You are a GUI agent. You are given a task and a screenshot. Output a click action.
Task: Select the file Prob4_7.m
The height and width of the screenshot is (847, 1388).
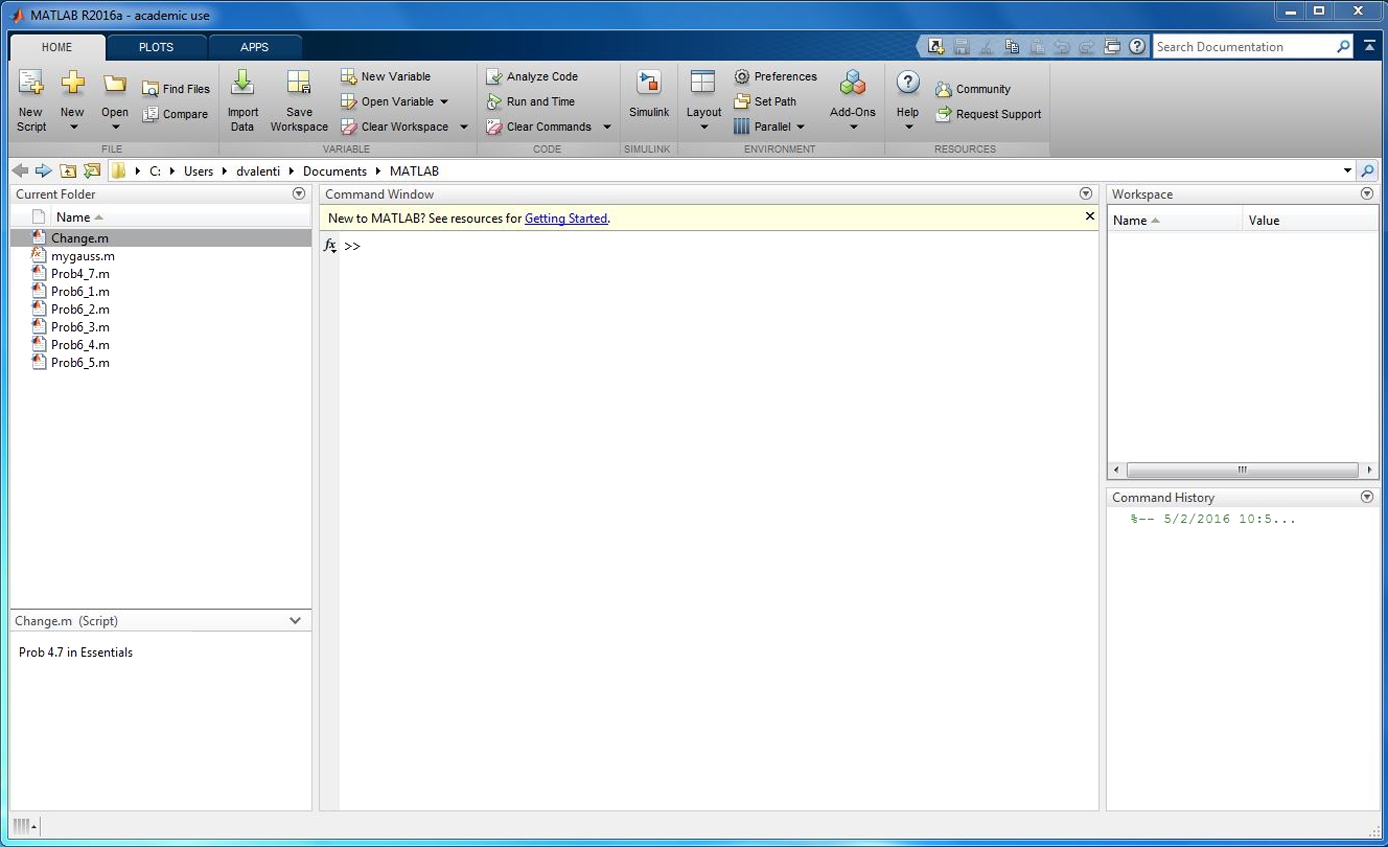(80, 274)
